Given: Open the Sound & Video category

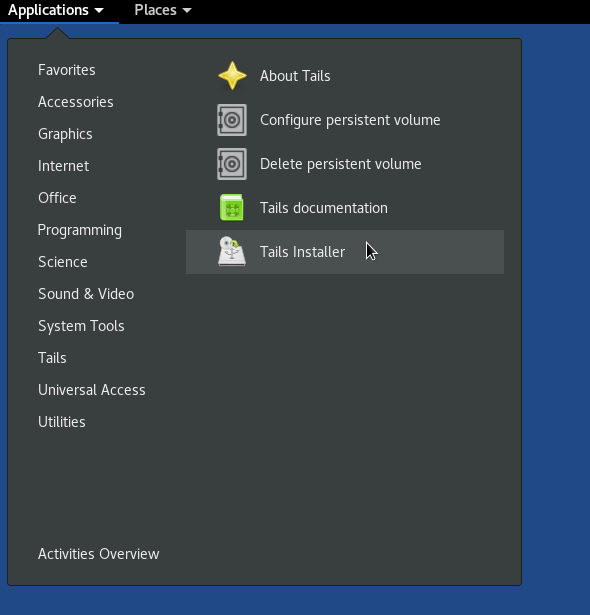Looking at the screenshot, I should click(x=86, y=294).
